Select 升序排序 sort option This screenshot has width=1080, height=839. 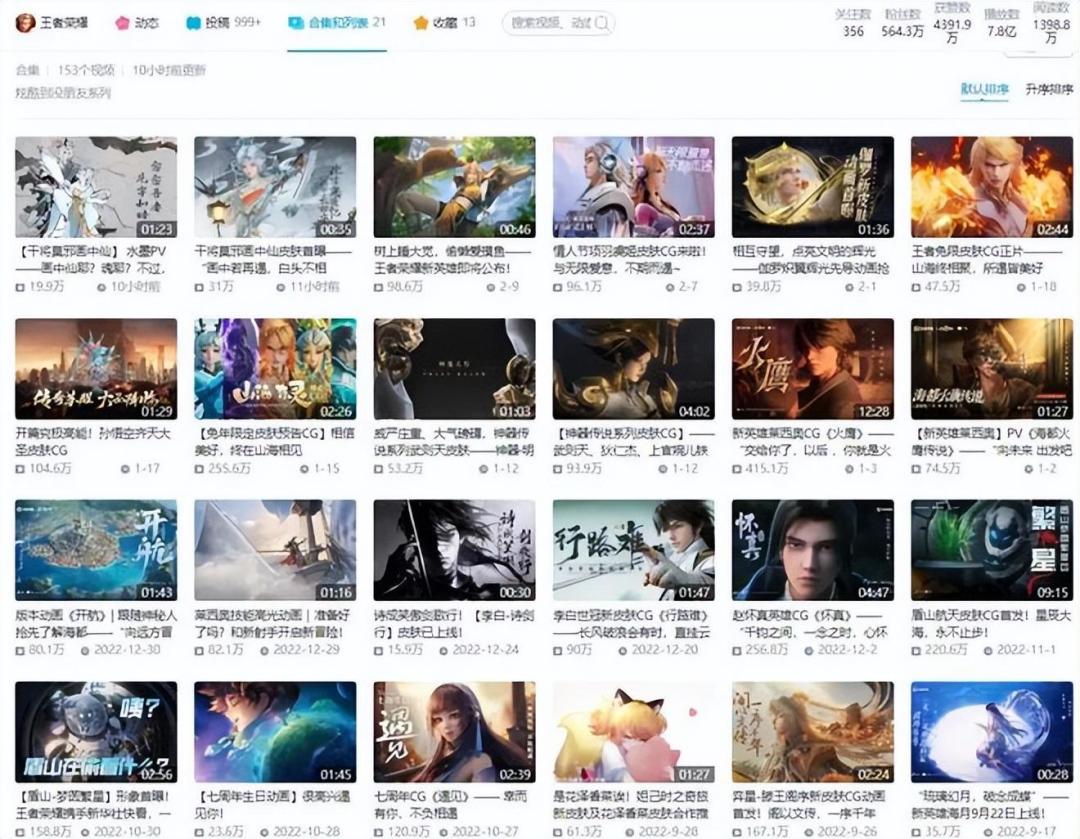point(1048,89)
